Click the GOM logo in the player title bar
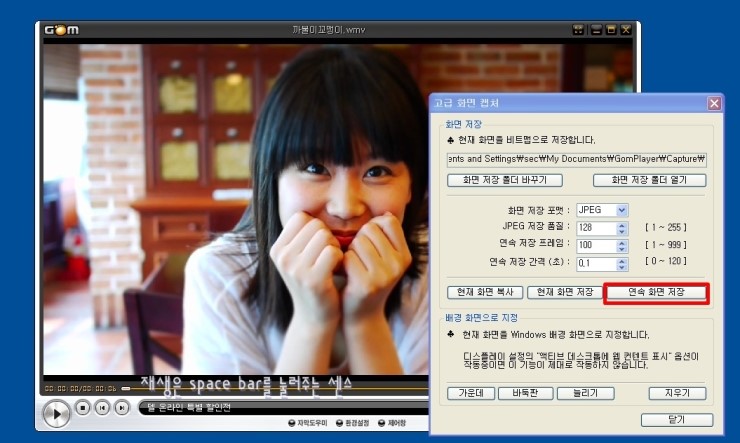Image resolution: width=740 pixels, height=443 pixels. [61, 30]
